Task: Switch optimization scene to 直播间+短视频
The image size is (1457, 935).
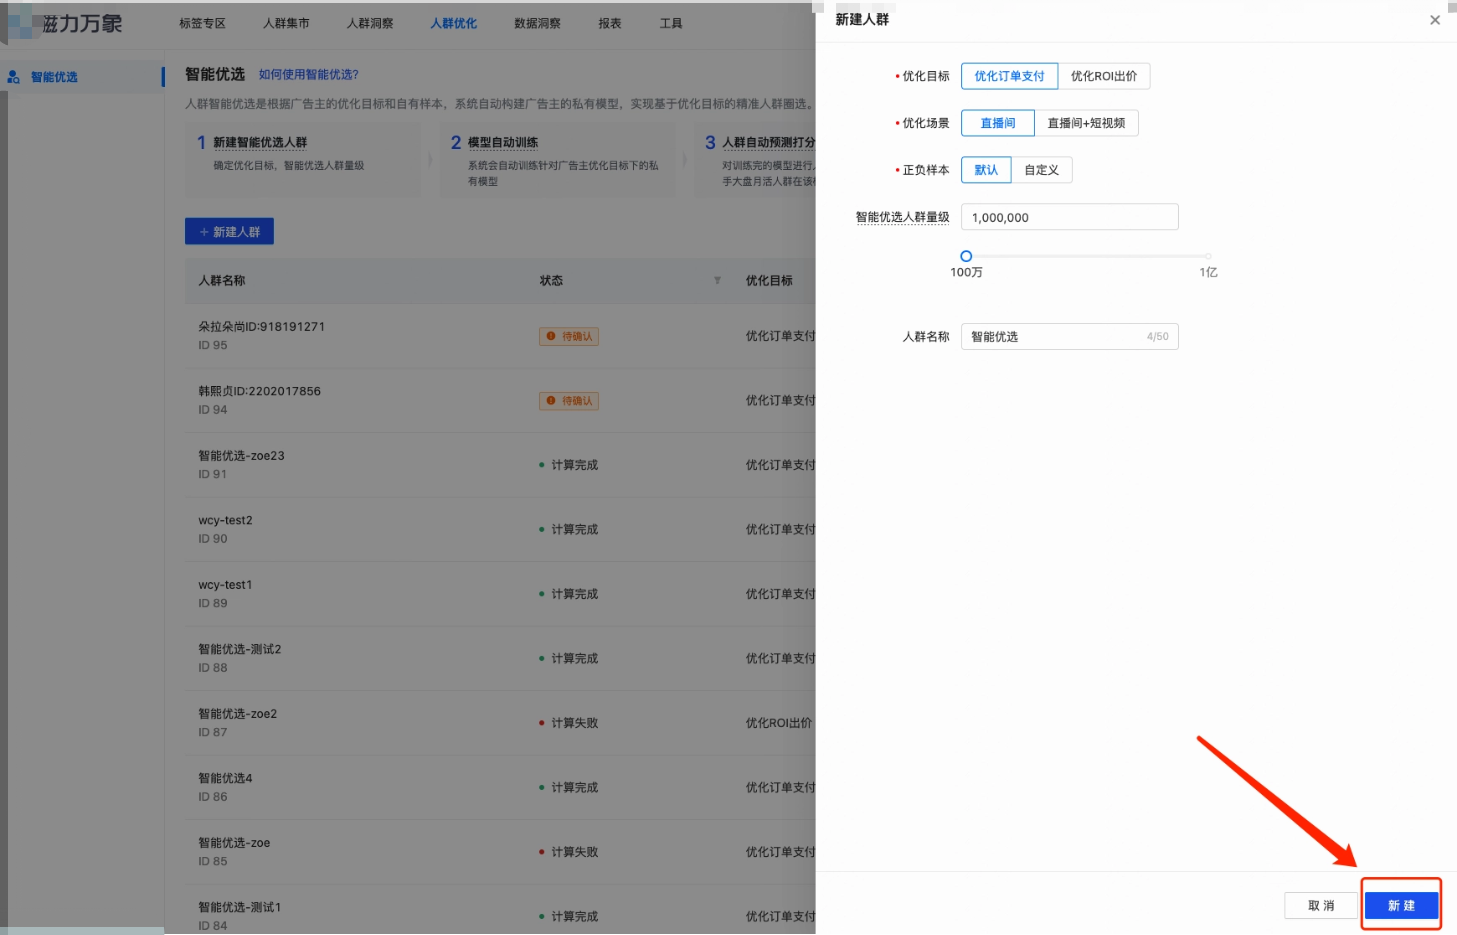Action: pos(1087,122)
